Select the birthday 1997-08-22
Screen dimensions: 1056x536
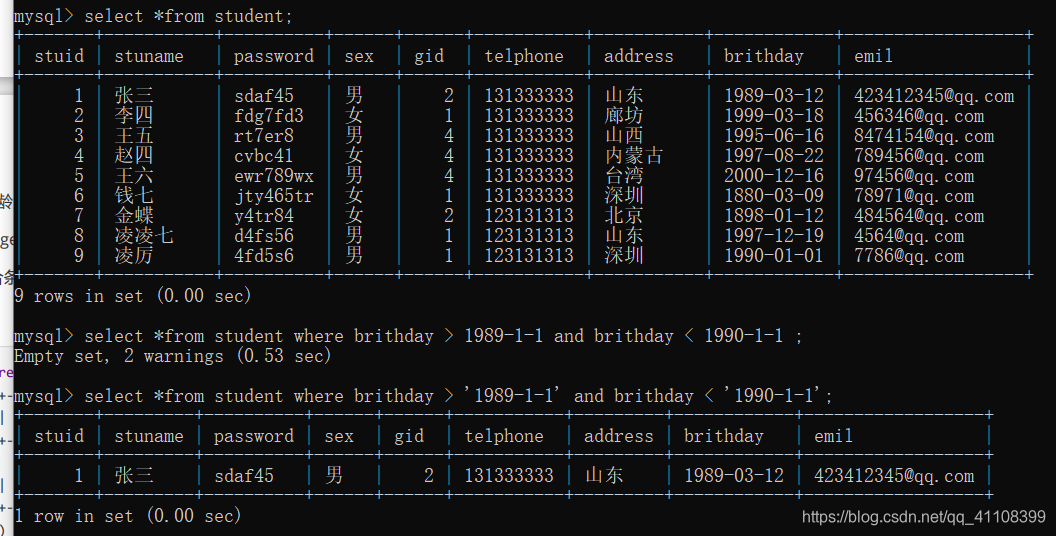tap(774, 156)
